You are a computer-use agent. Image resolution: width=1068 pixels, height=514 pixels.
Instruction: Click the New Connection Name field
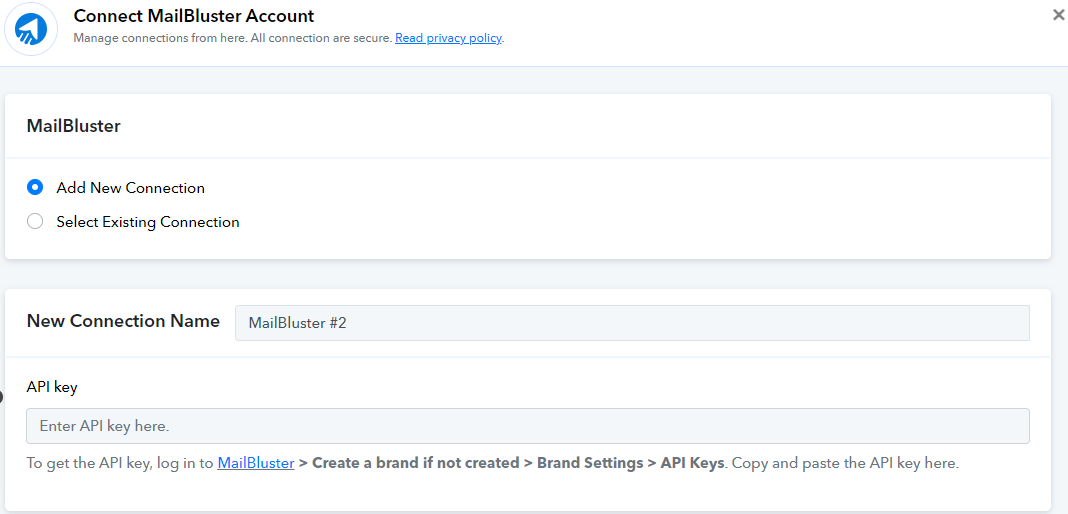632,323
